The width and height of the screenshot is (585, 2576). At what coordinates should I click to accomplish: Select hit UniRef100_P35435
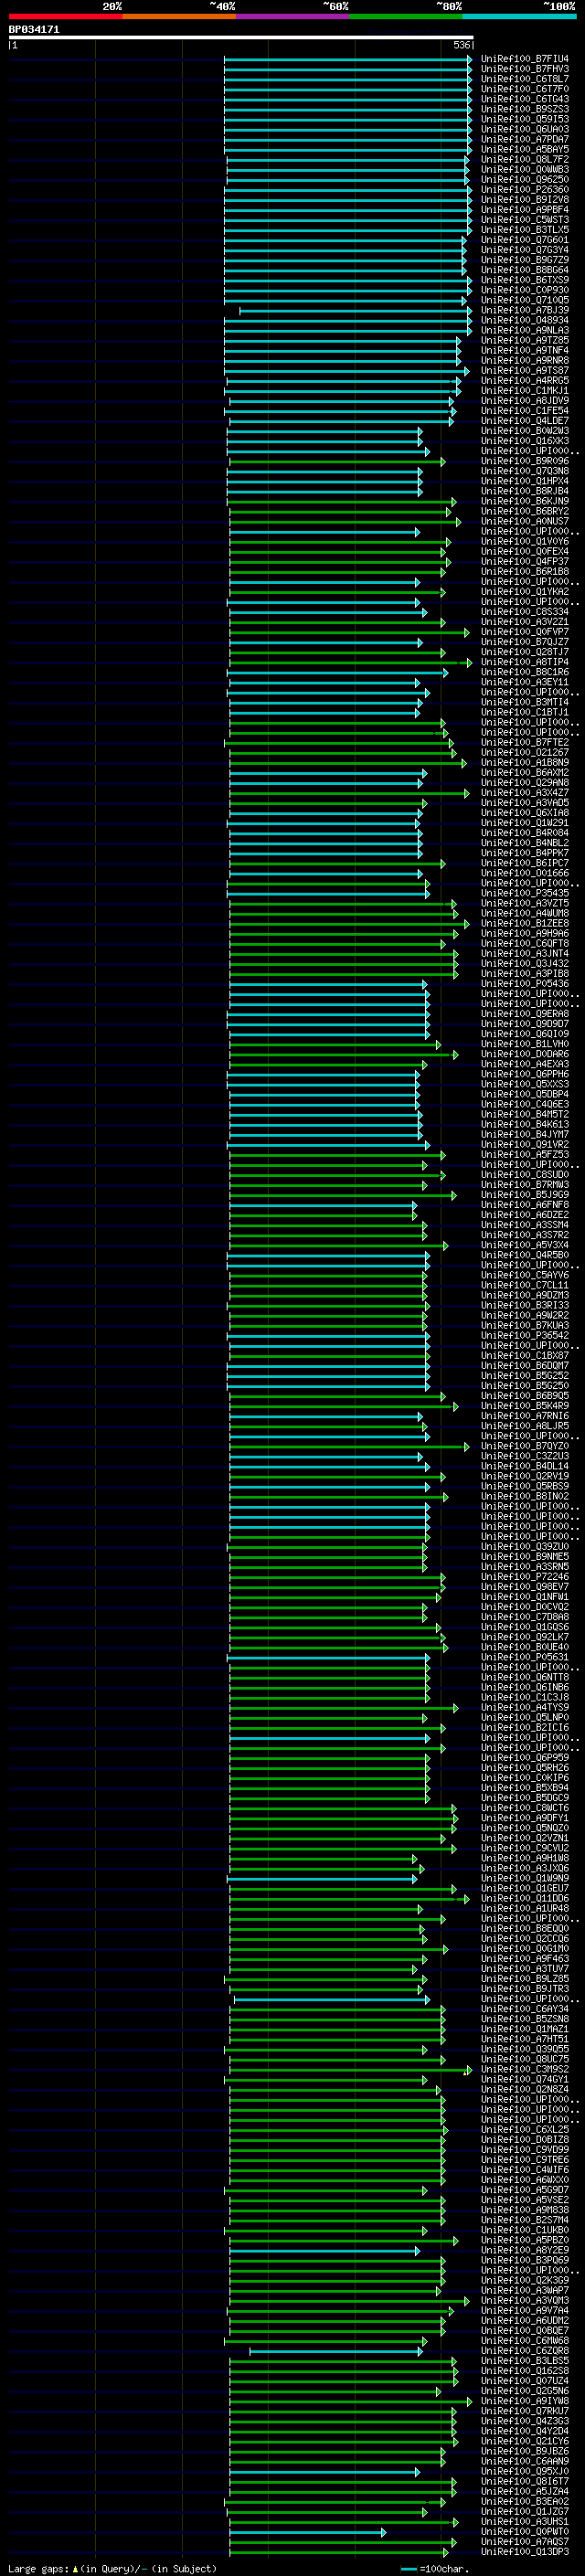(x=525, y=893)
